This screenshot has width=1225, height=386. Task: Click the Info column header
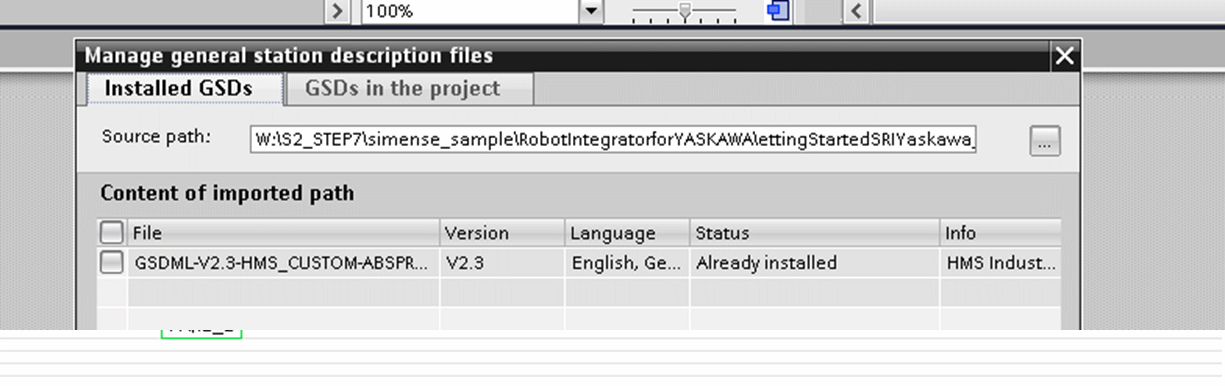(1001, 233)
